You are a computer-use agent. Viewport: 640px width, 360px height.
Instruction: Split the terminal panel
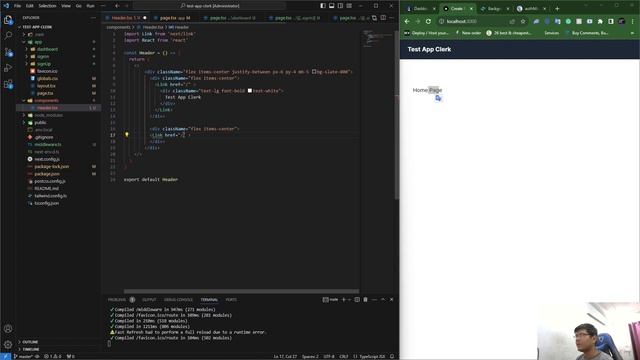click(x=357, y=300)
